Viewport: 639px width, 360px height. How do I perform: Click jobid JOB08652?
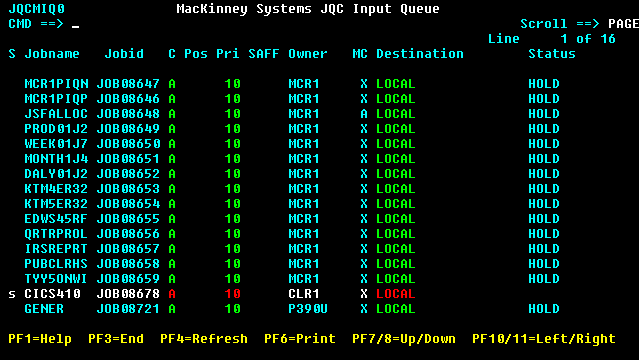point(128,174)
